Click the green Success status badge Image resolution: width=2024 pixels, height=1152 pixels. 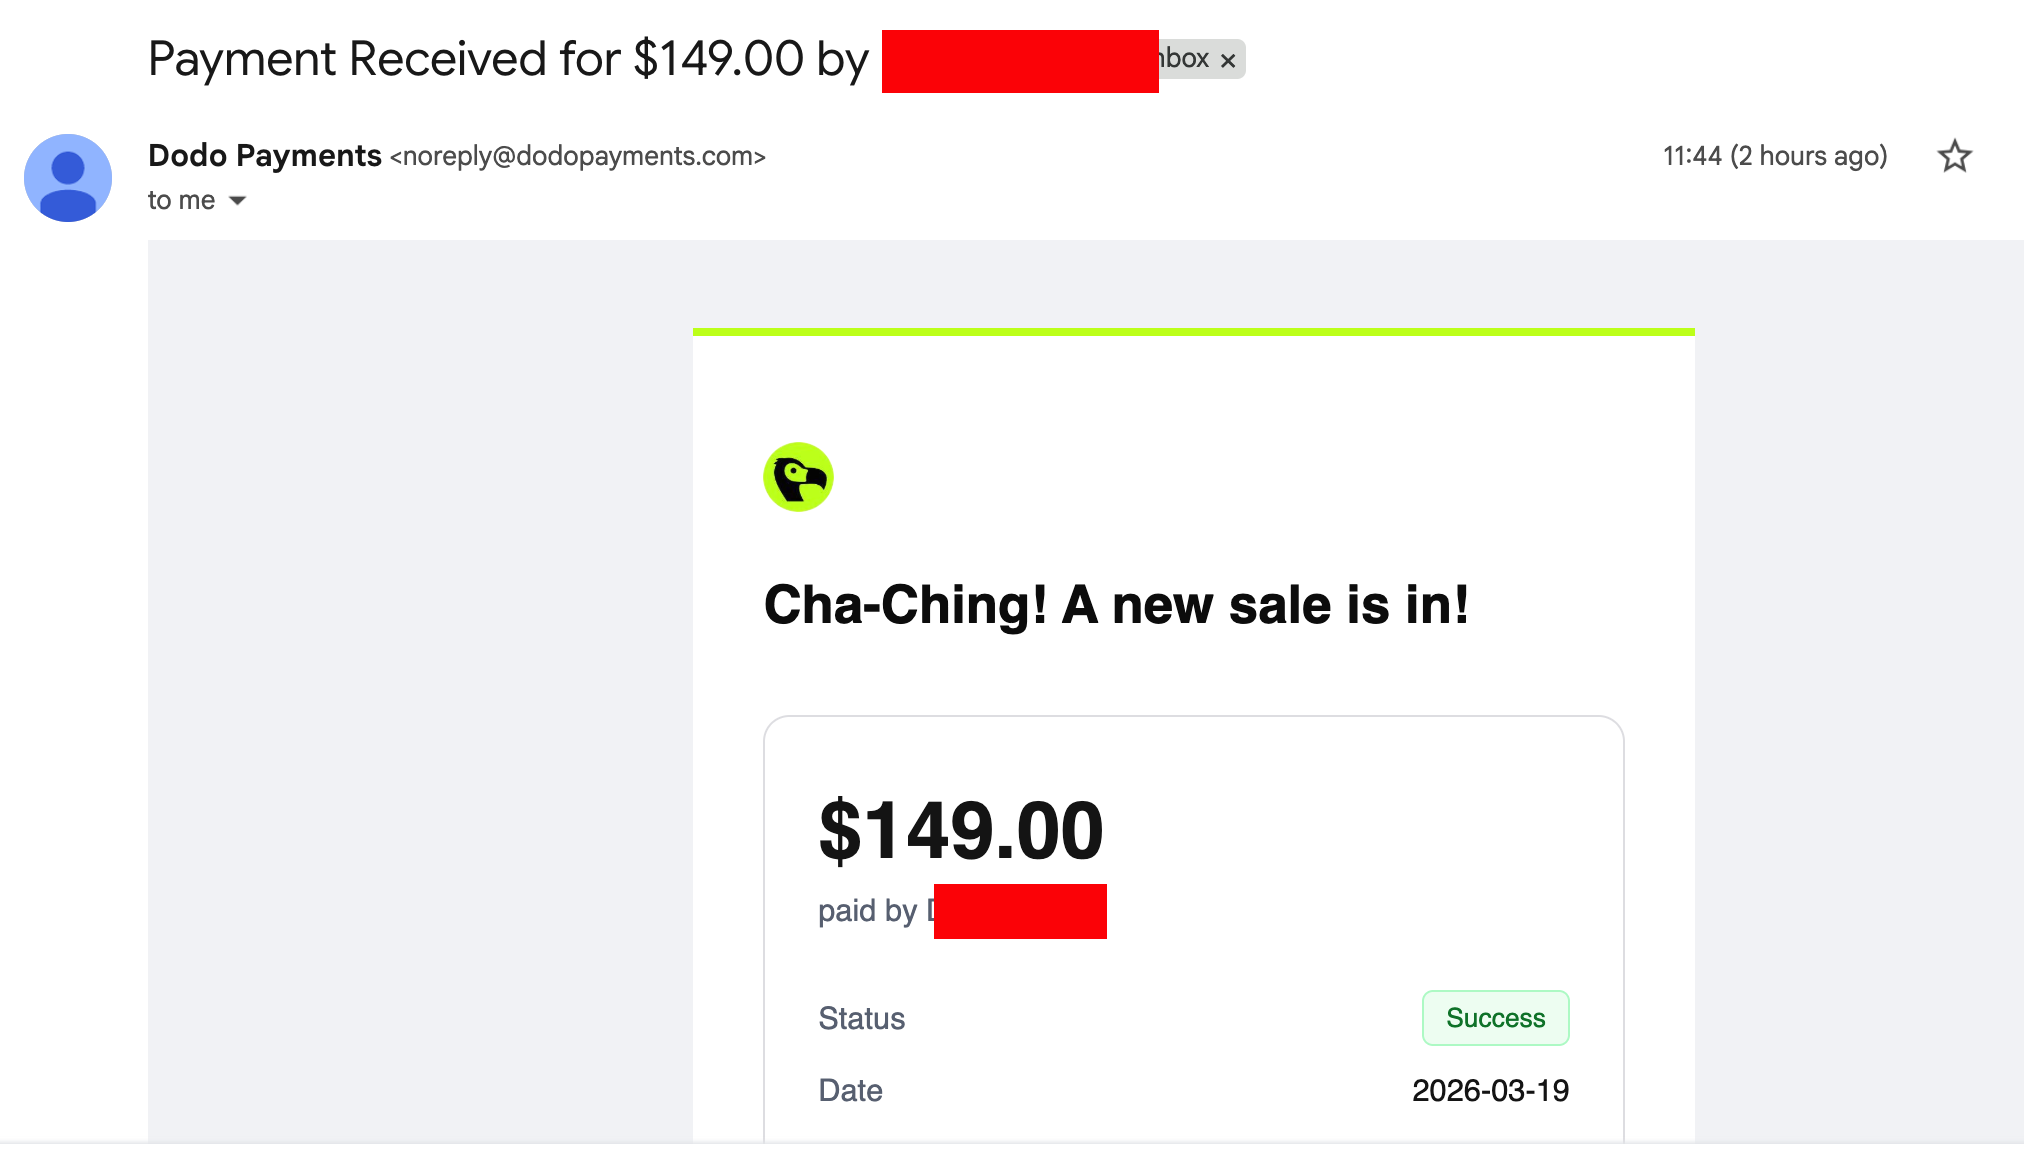click(1495, 1018)
